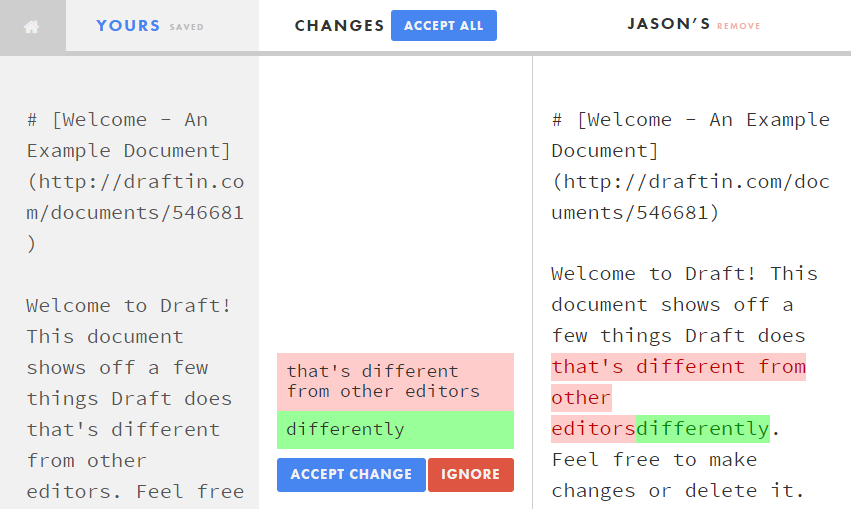Click 'things Draft does' in your document

pos(129,398)
